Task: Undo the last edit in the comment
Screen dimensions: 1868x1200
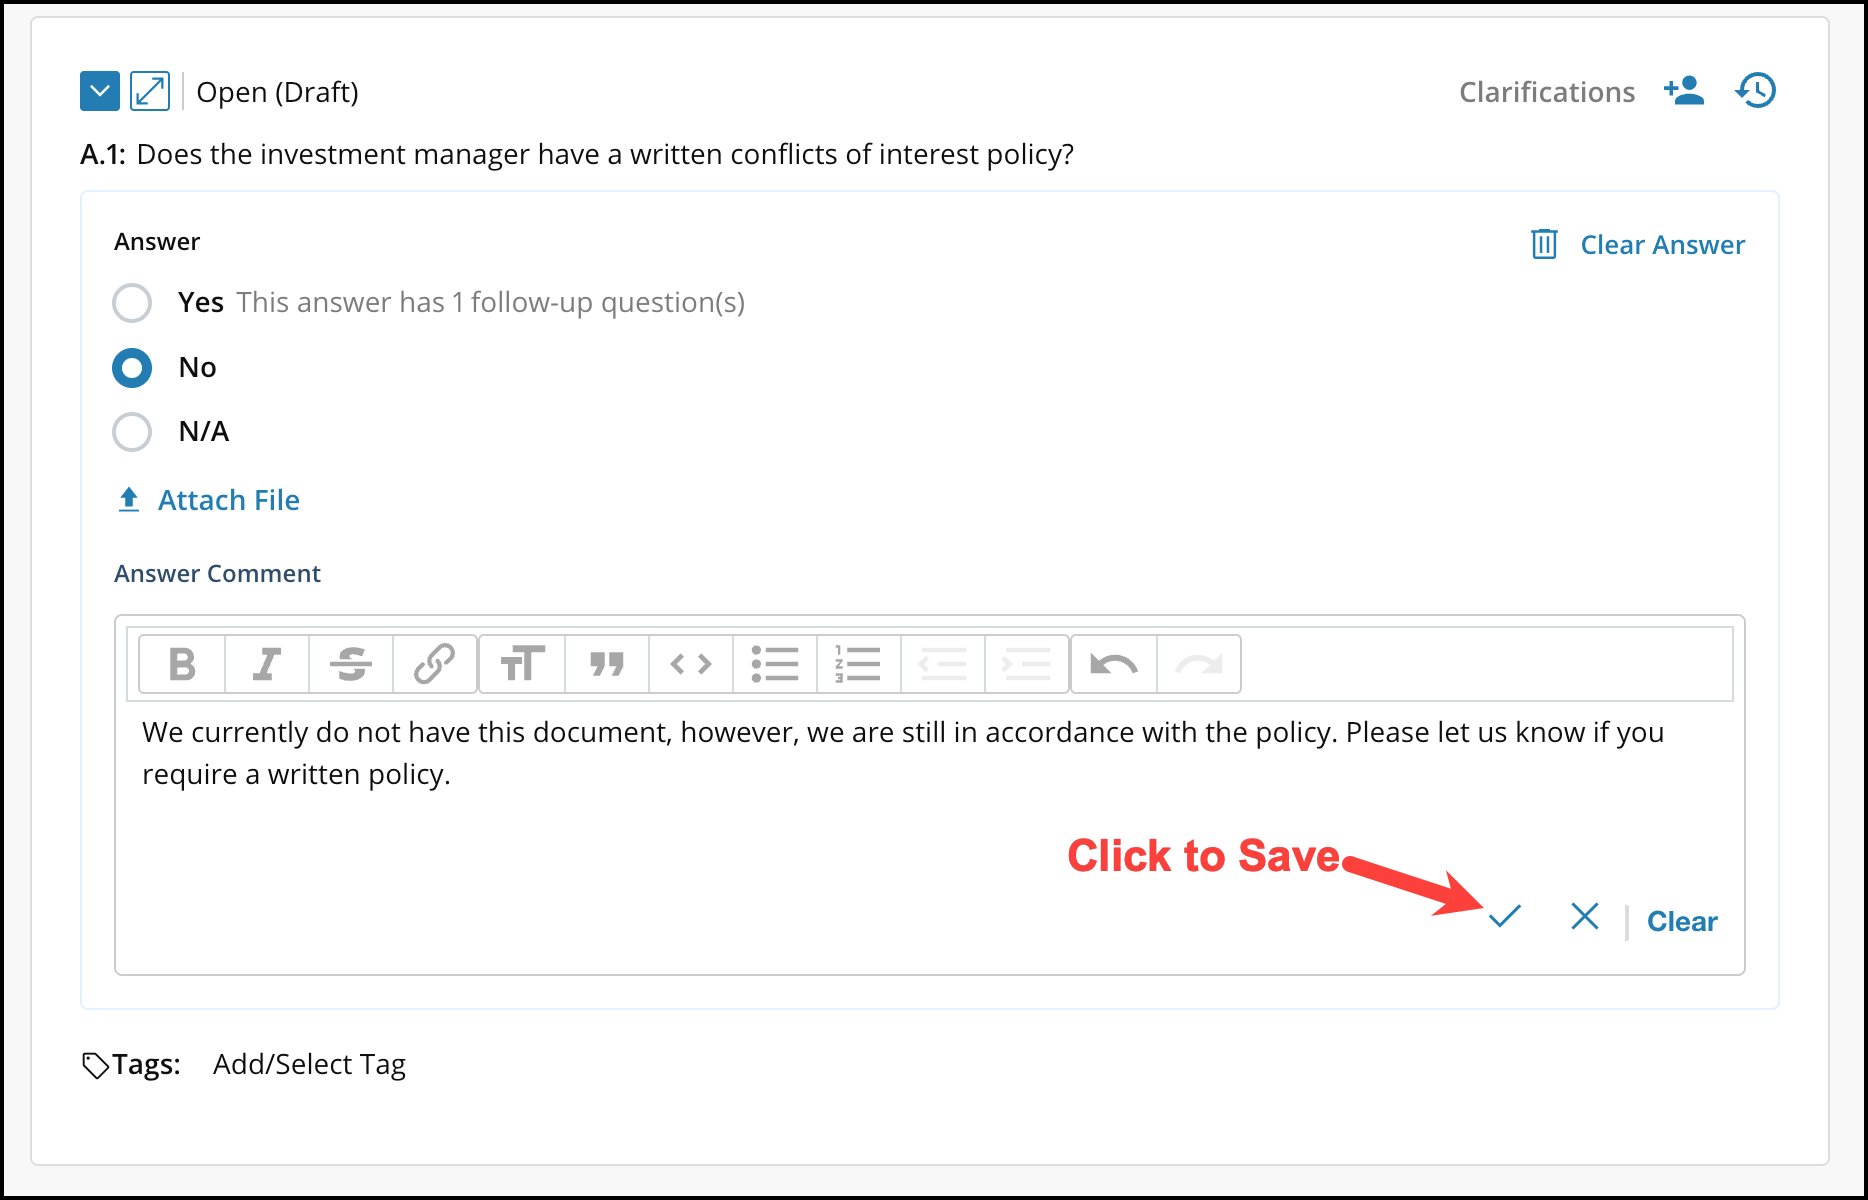Action: [1114, 664]
